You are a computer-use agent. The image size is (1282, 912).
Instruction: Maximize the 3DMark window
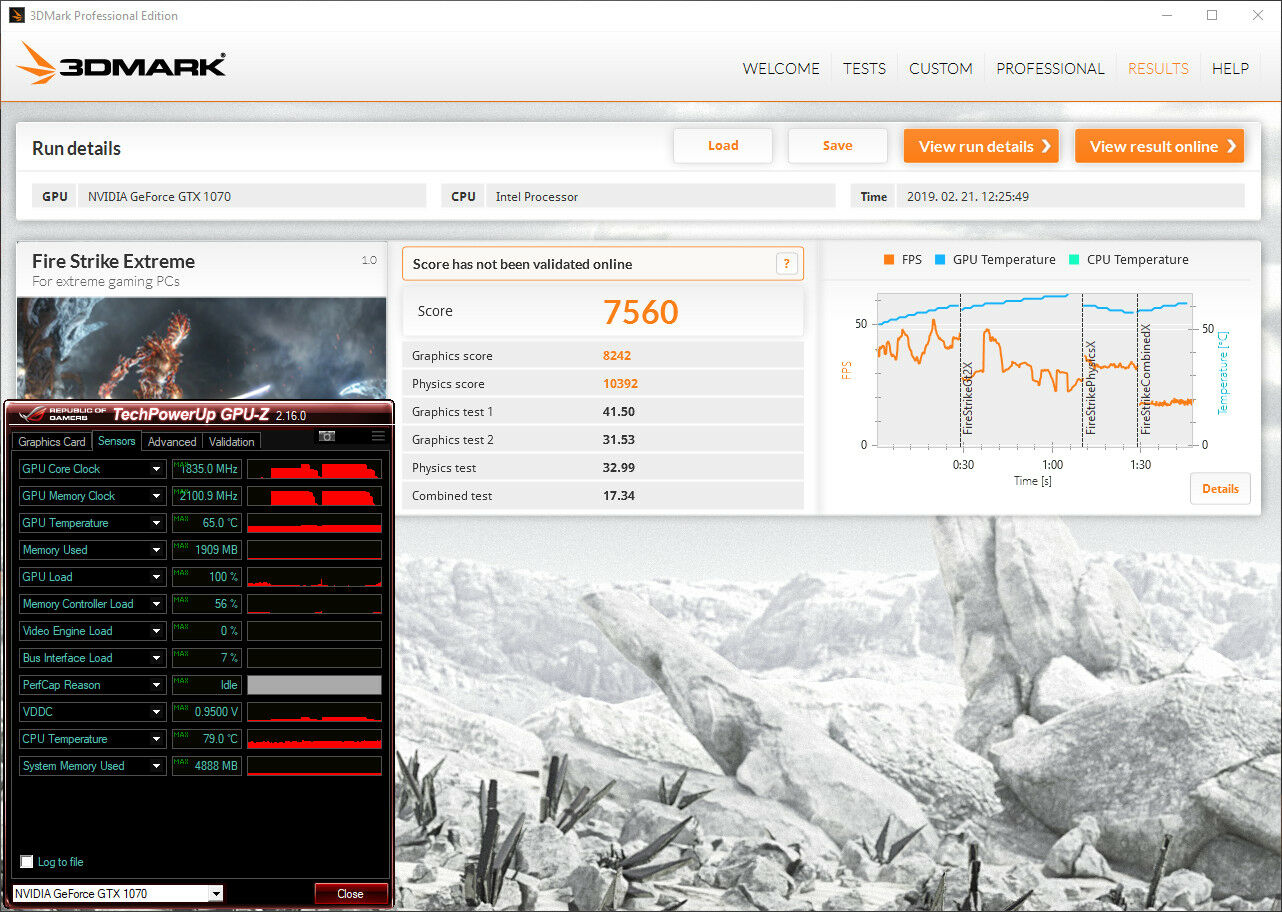click(1212, 15)
